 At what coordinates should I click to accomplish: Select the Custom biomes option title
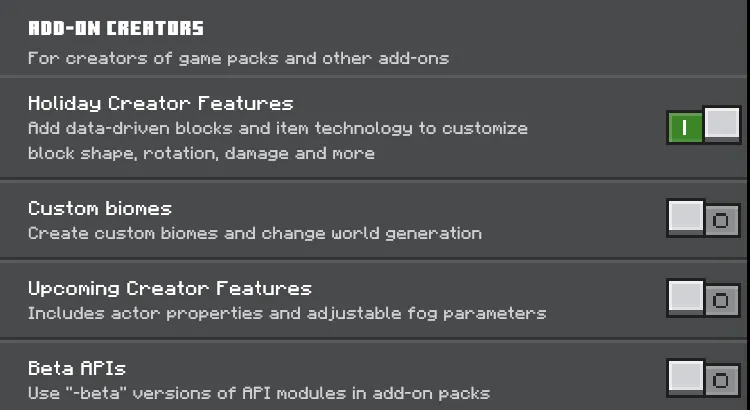100,208
